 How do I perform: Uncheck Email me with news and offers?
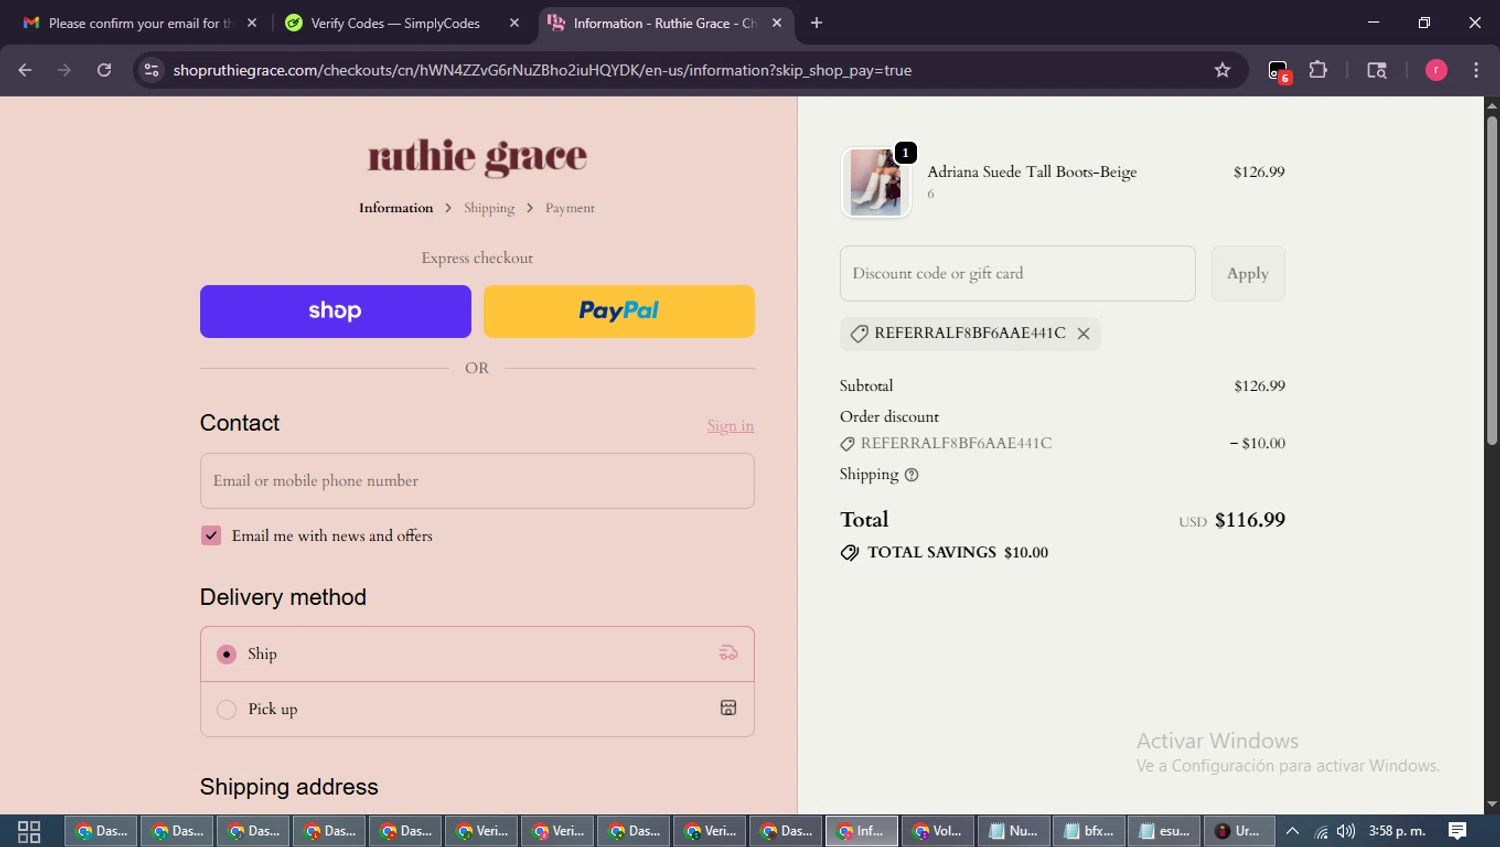[x=211, y=536]
